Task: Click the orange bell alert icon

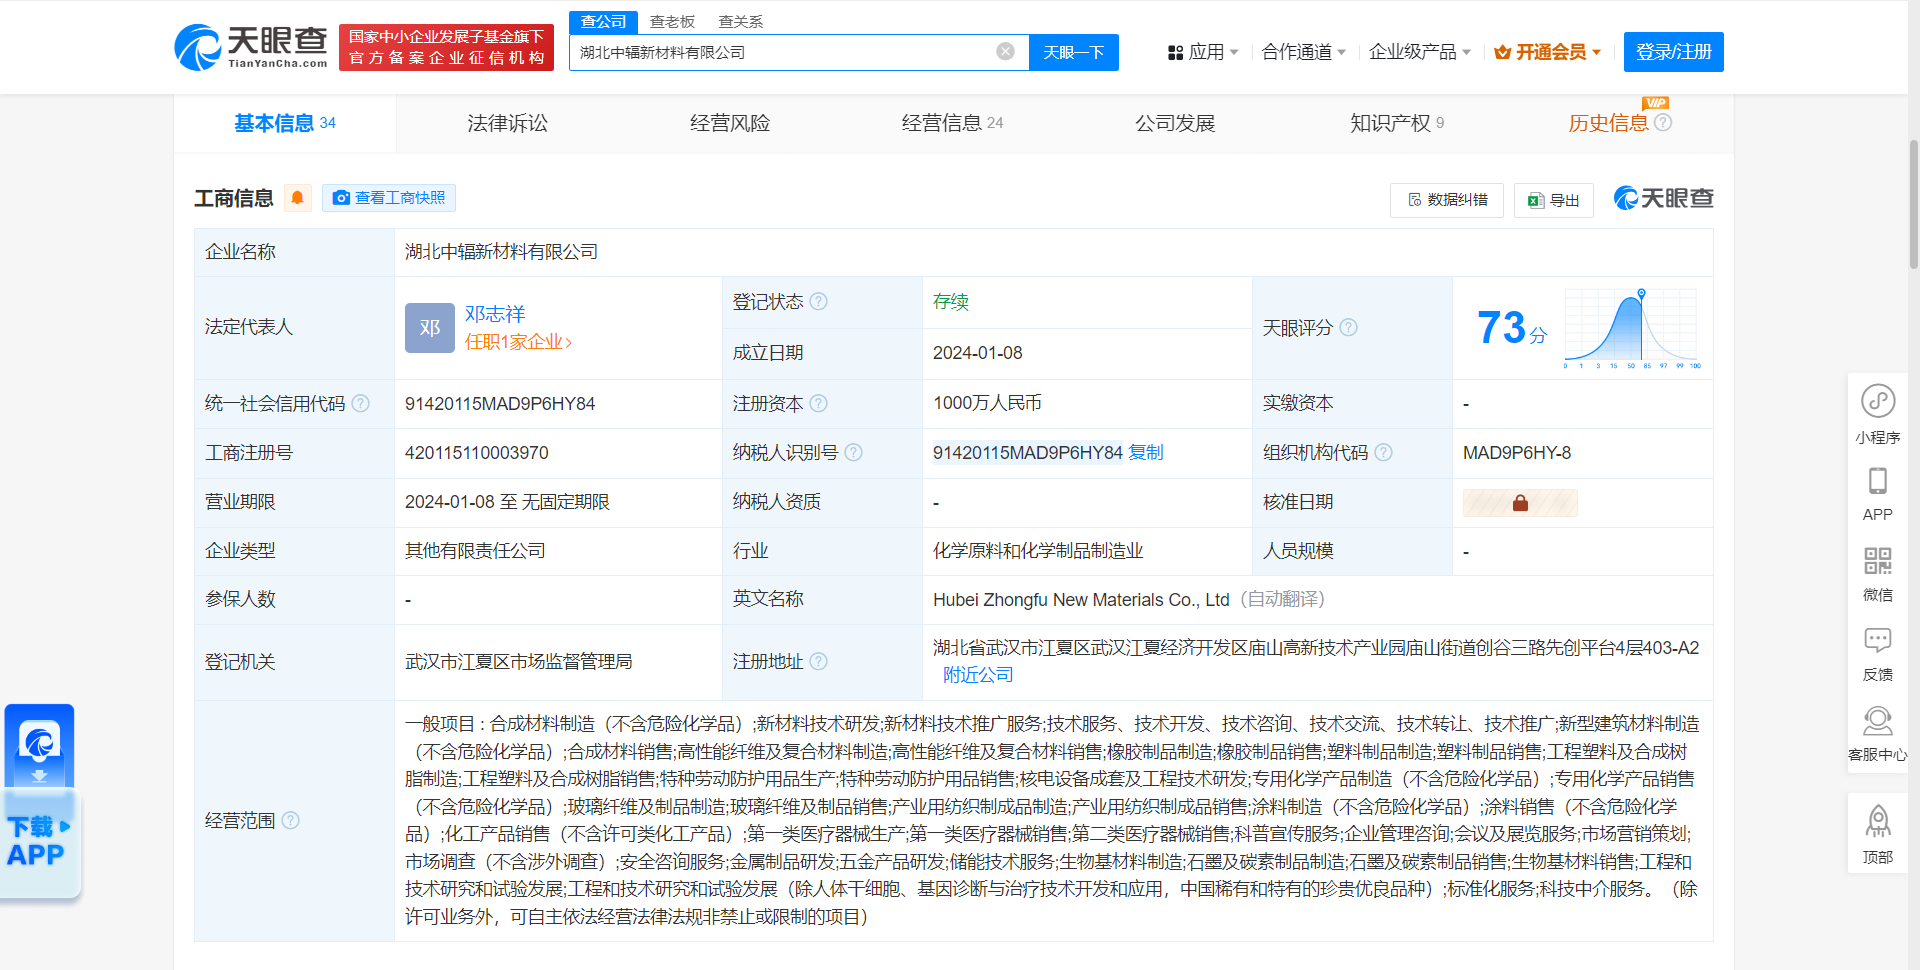Action: pyautogui.click(x=297, y=198)
